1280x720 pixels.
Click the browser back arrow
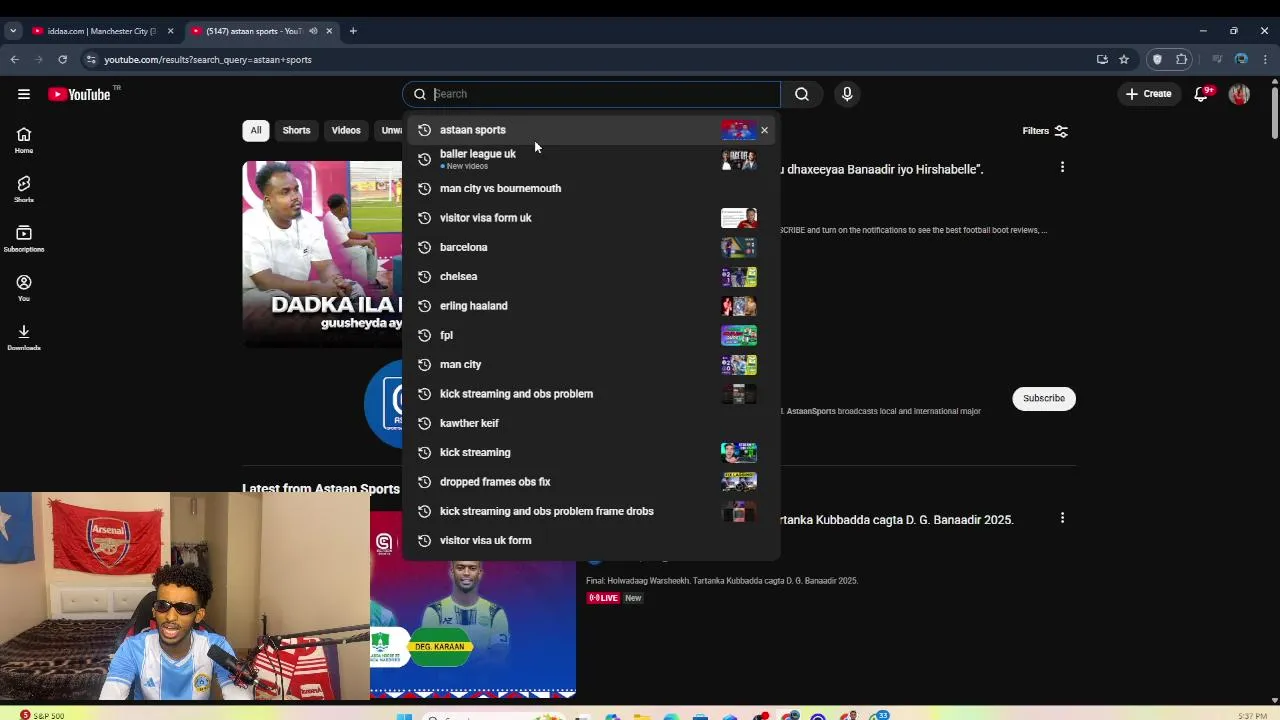tap(14, 60)
